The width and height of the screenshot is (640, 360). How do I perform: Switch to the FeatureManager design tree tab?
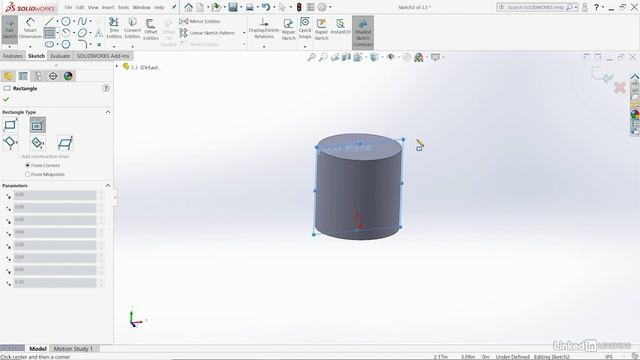coord(8,76)
